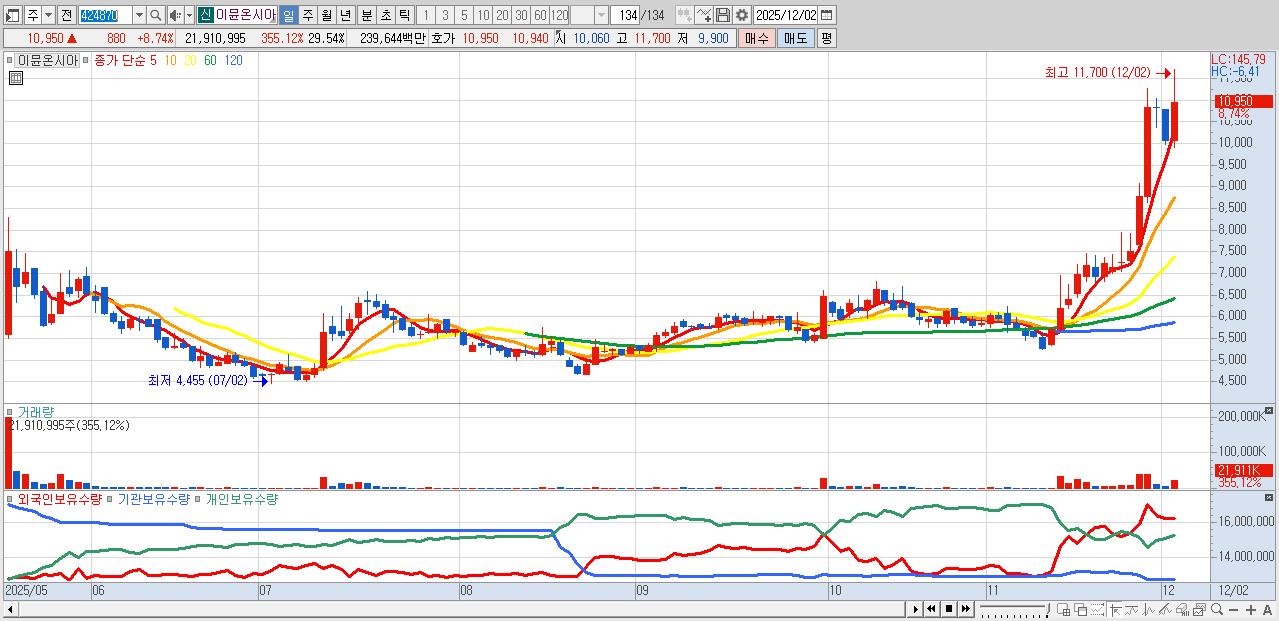Click the play button on chart replay controls
The width and height of the screenshot is (1279, 621).
click(x=915, y=609)
